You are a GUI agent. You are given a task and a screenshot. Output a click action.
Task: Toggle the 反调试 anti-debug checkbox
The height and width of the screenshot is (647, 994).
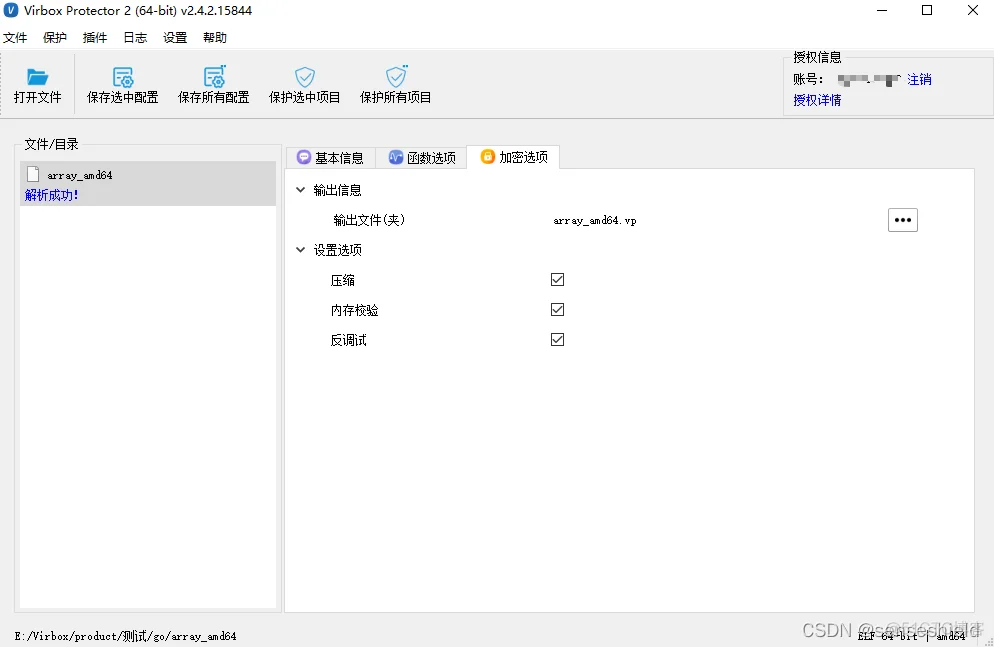pyautogui.click(x=557, y=340)
